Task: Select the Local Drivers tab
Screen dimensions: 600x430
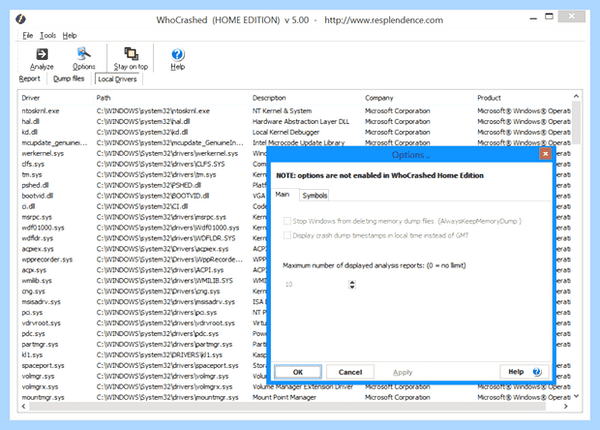Action: [117, 79]
